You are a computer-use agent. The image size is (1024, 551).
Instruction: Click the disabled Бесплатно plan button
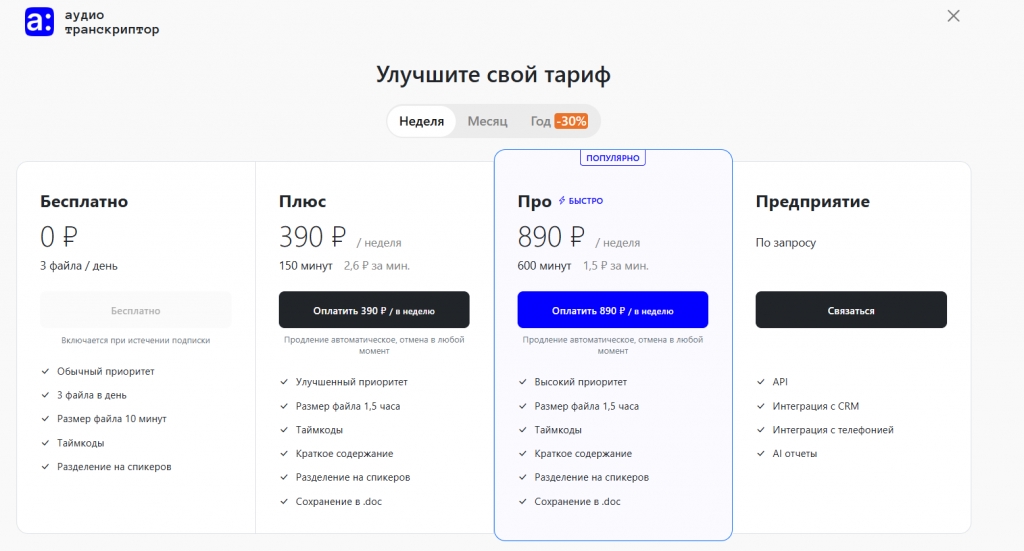click(x=135, y=310)
